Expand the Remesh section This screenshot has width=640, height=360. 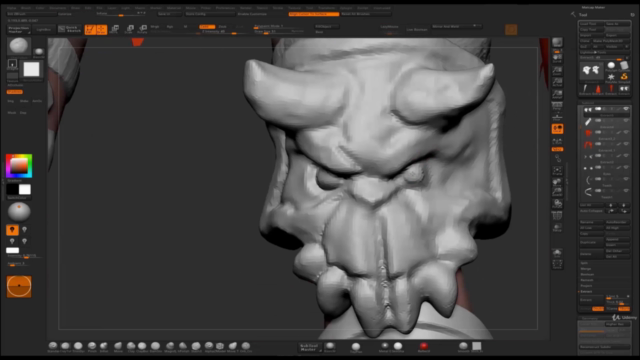(x=587, y=280)
